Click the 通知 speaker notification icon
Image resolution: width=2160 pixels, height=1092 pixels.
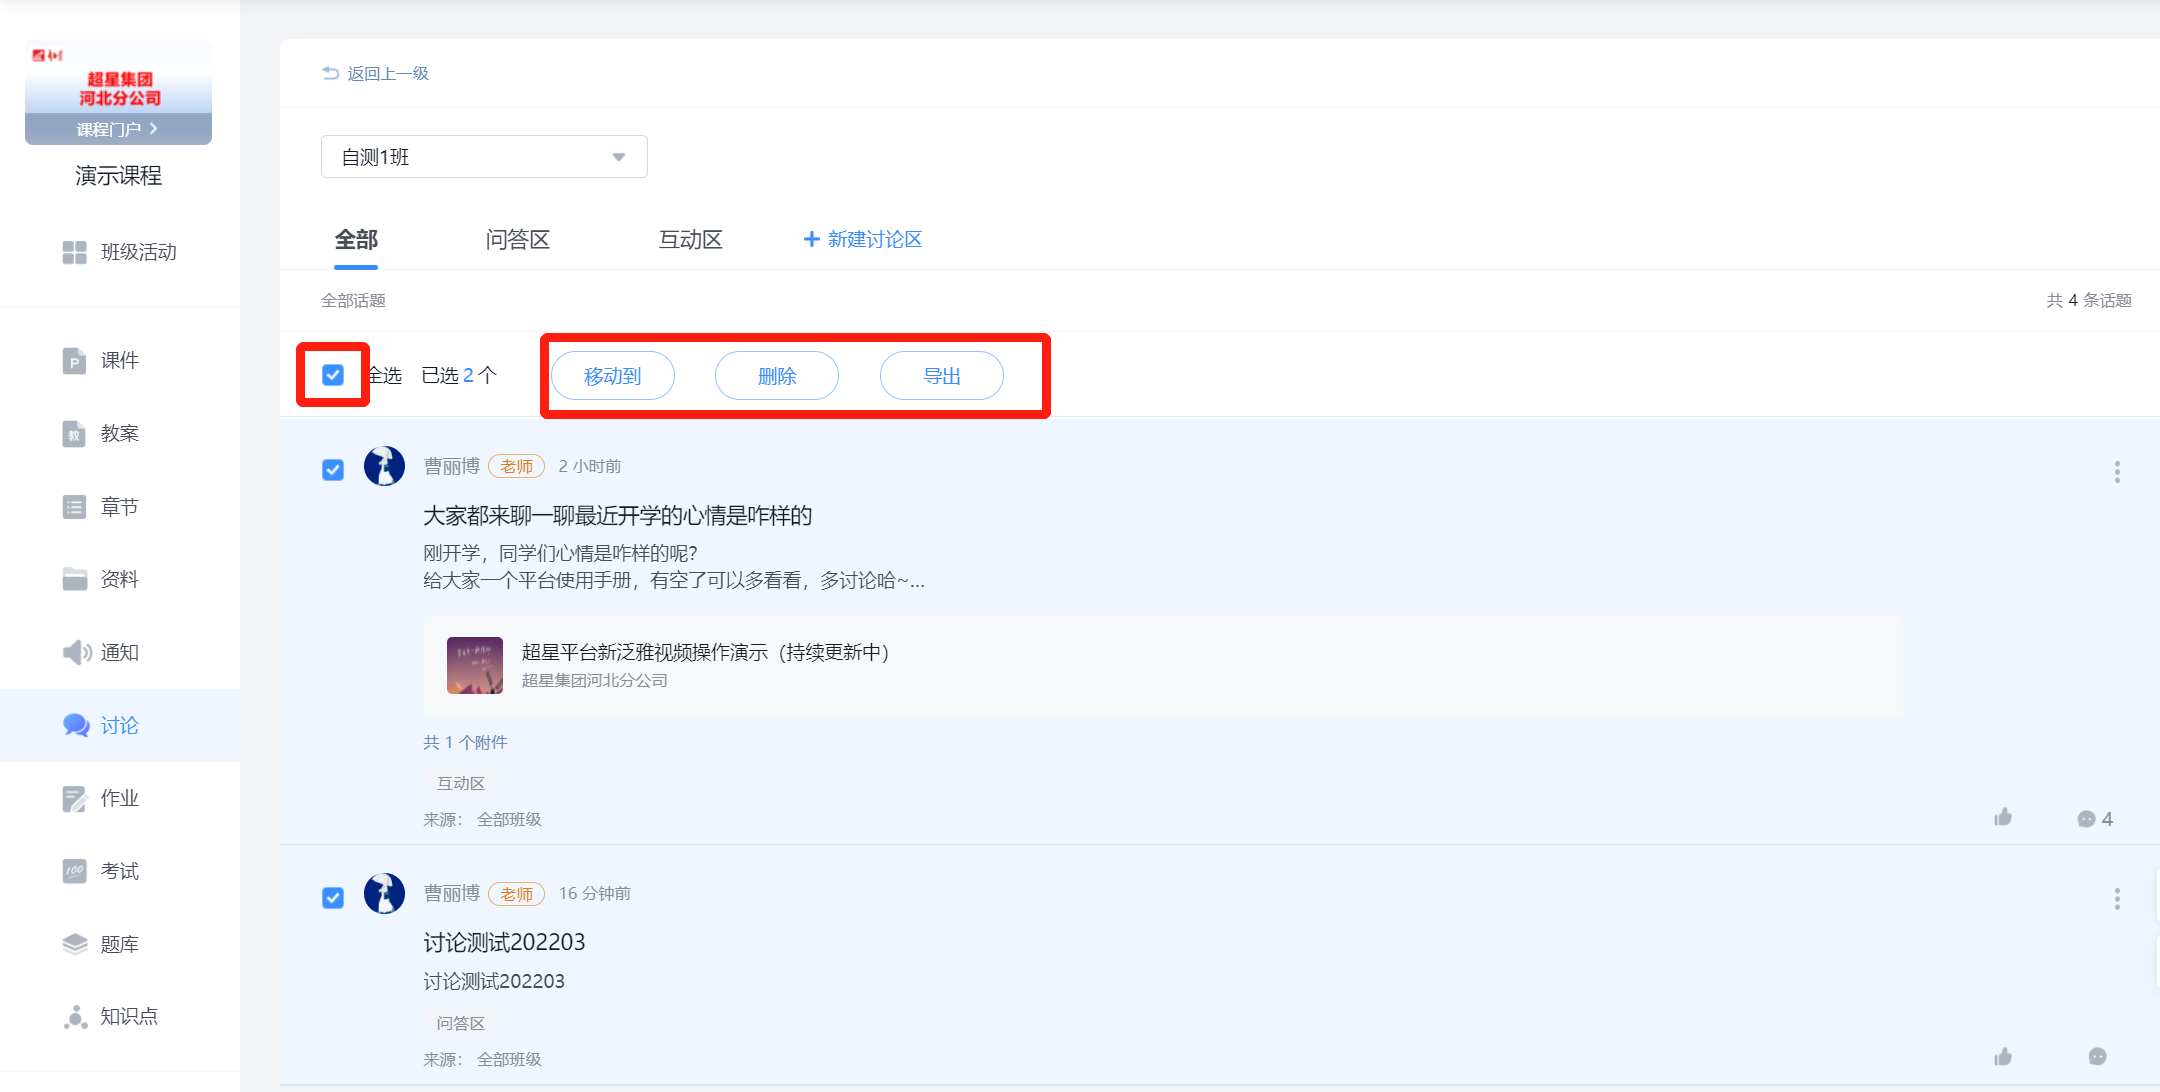point(76,653)
